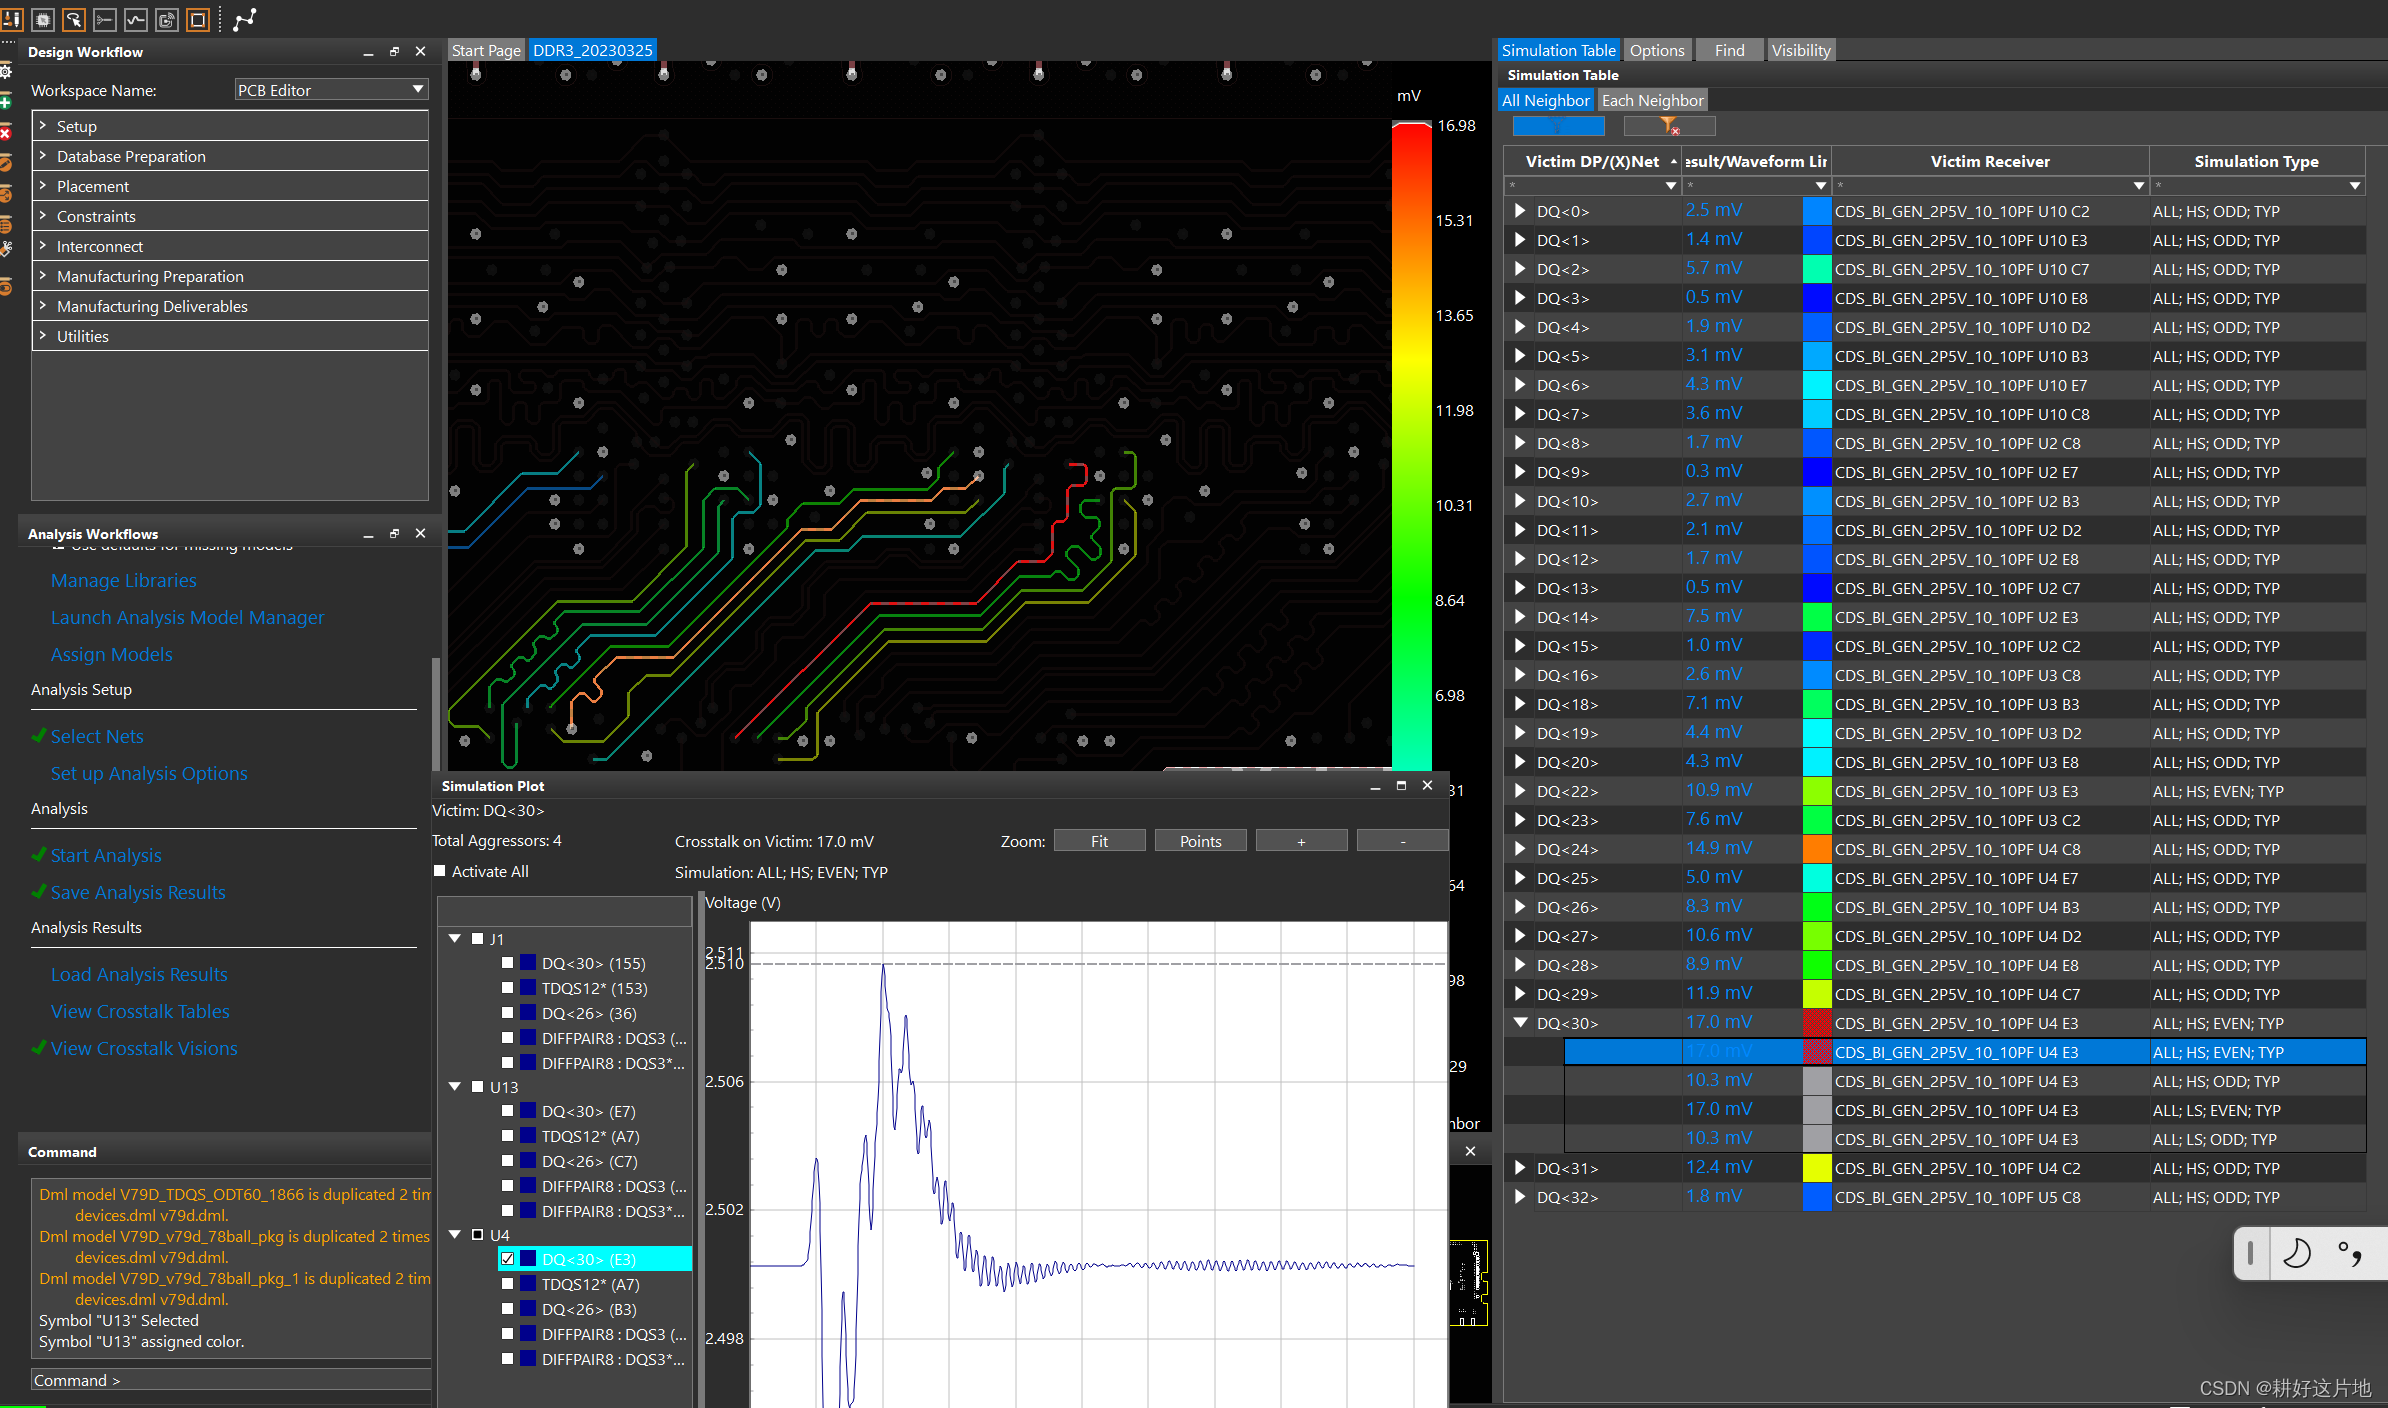Check the TDQS12* (153) checkbox under J1
Image resolution: width=2388 pixels, height=1408 pixels.
[x=508, y=988]
